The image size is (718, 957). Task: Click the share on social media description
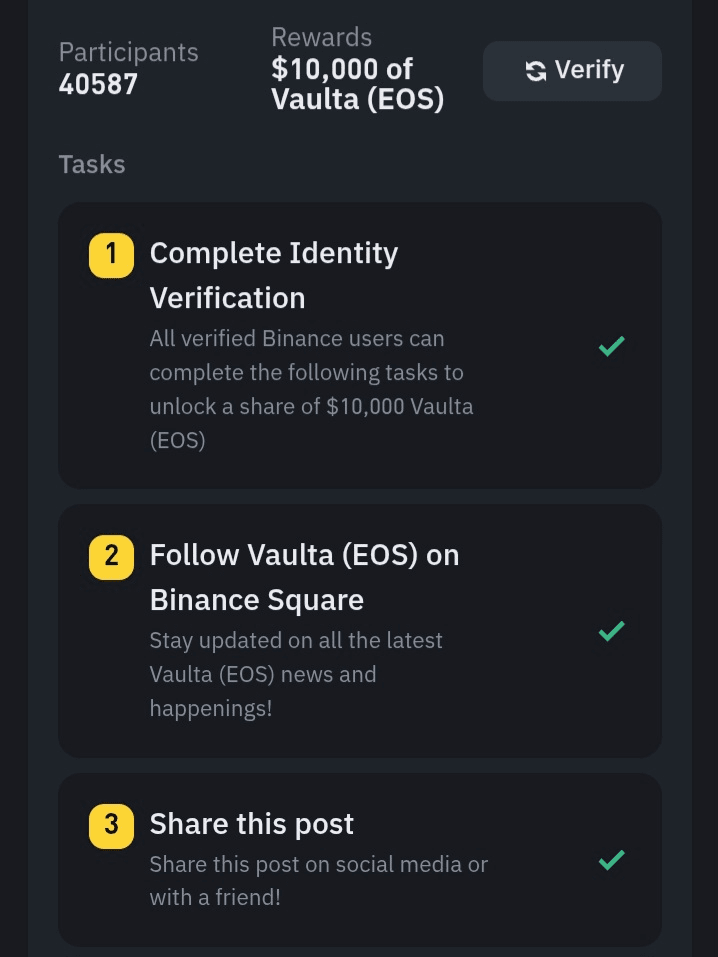click(x=318, y=880)
